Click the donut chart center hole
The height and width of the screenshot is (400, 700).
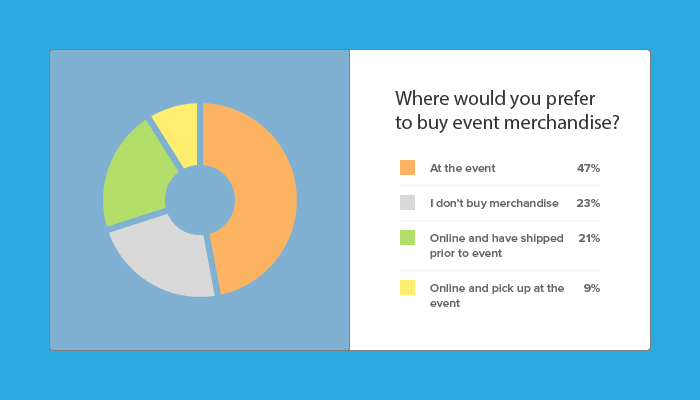click(200, 200)
